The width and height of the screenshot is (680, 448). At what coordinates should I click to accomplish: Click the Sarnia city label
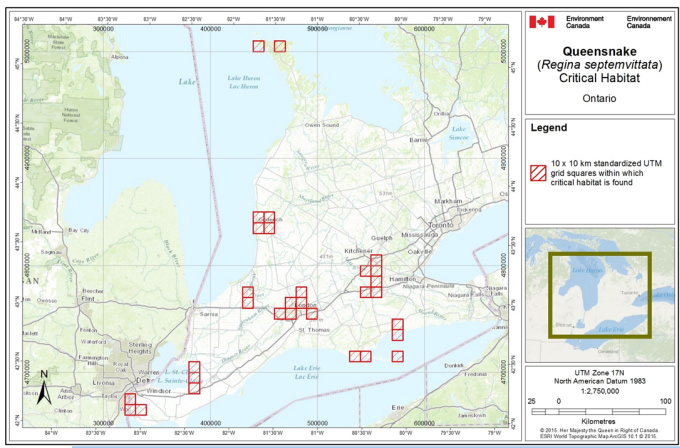pos(209,314)
